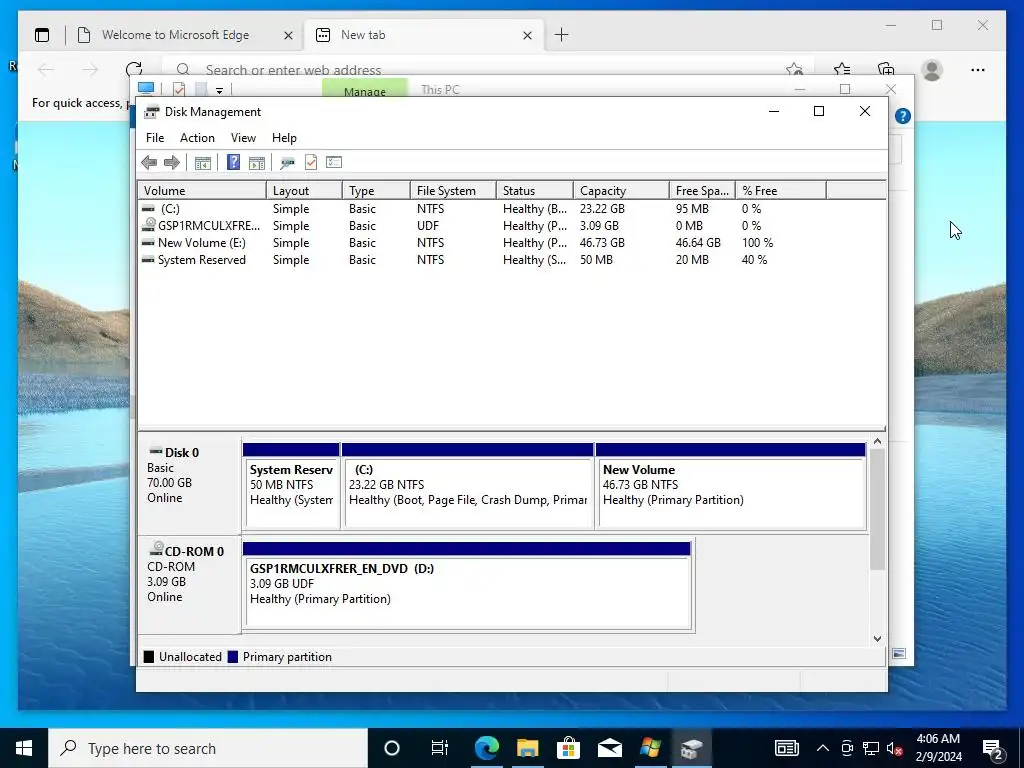Sort by the Capacity column header

coord(621,191)
